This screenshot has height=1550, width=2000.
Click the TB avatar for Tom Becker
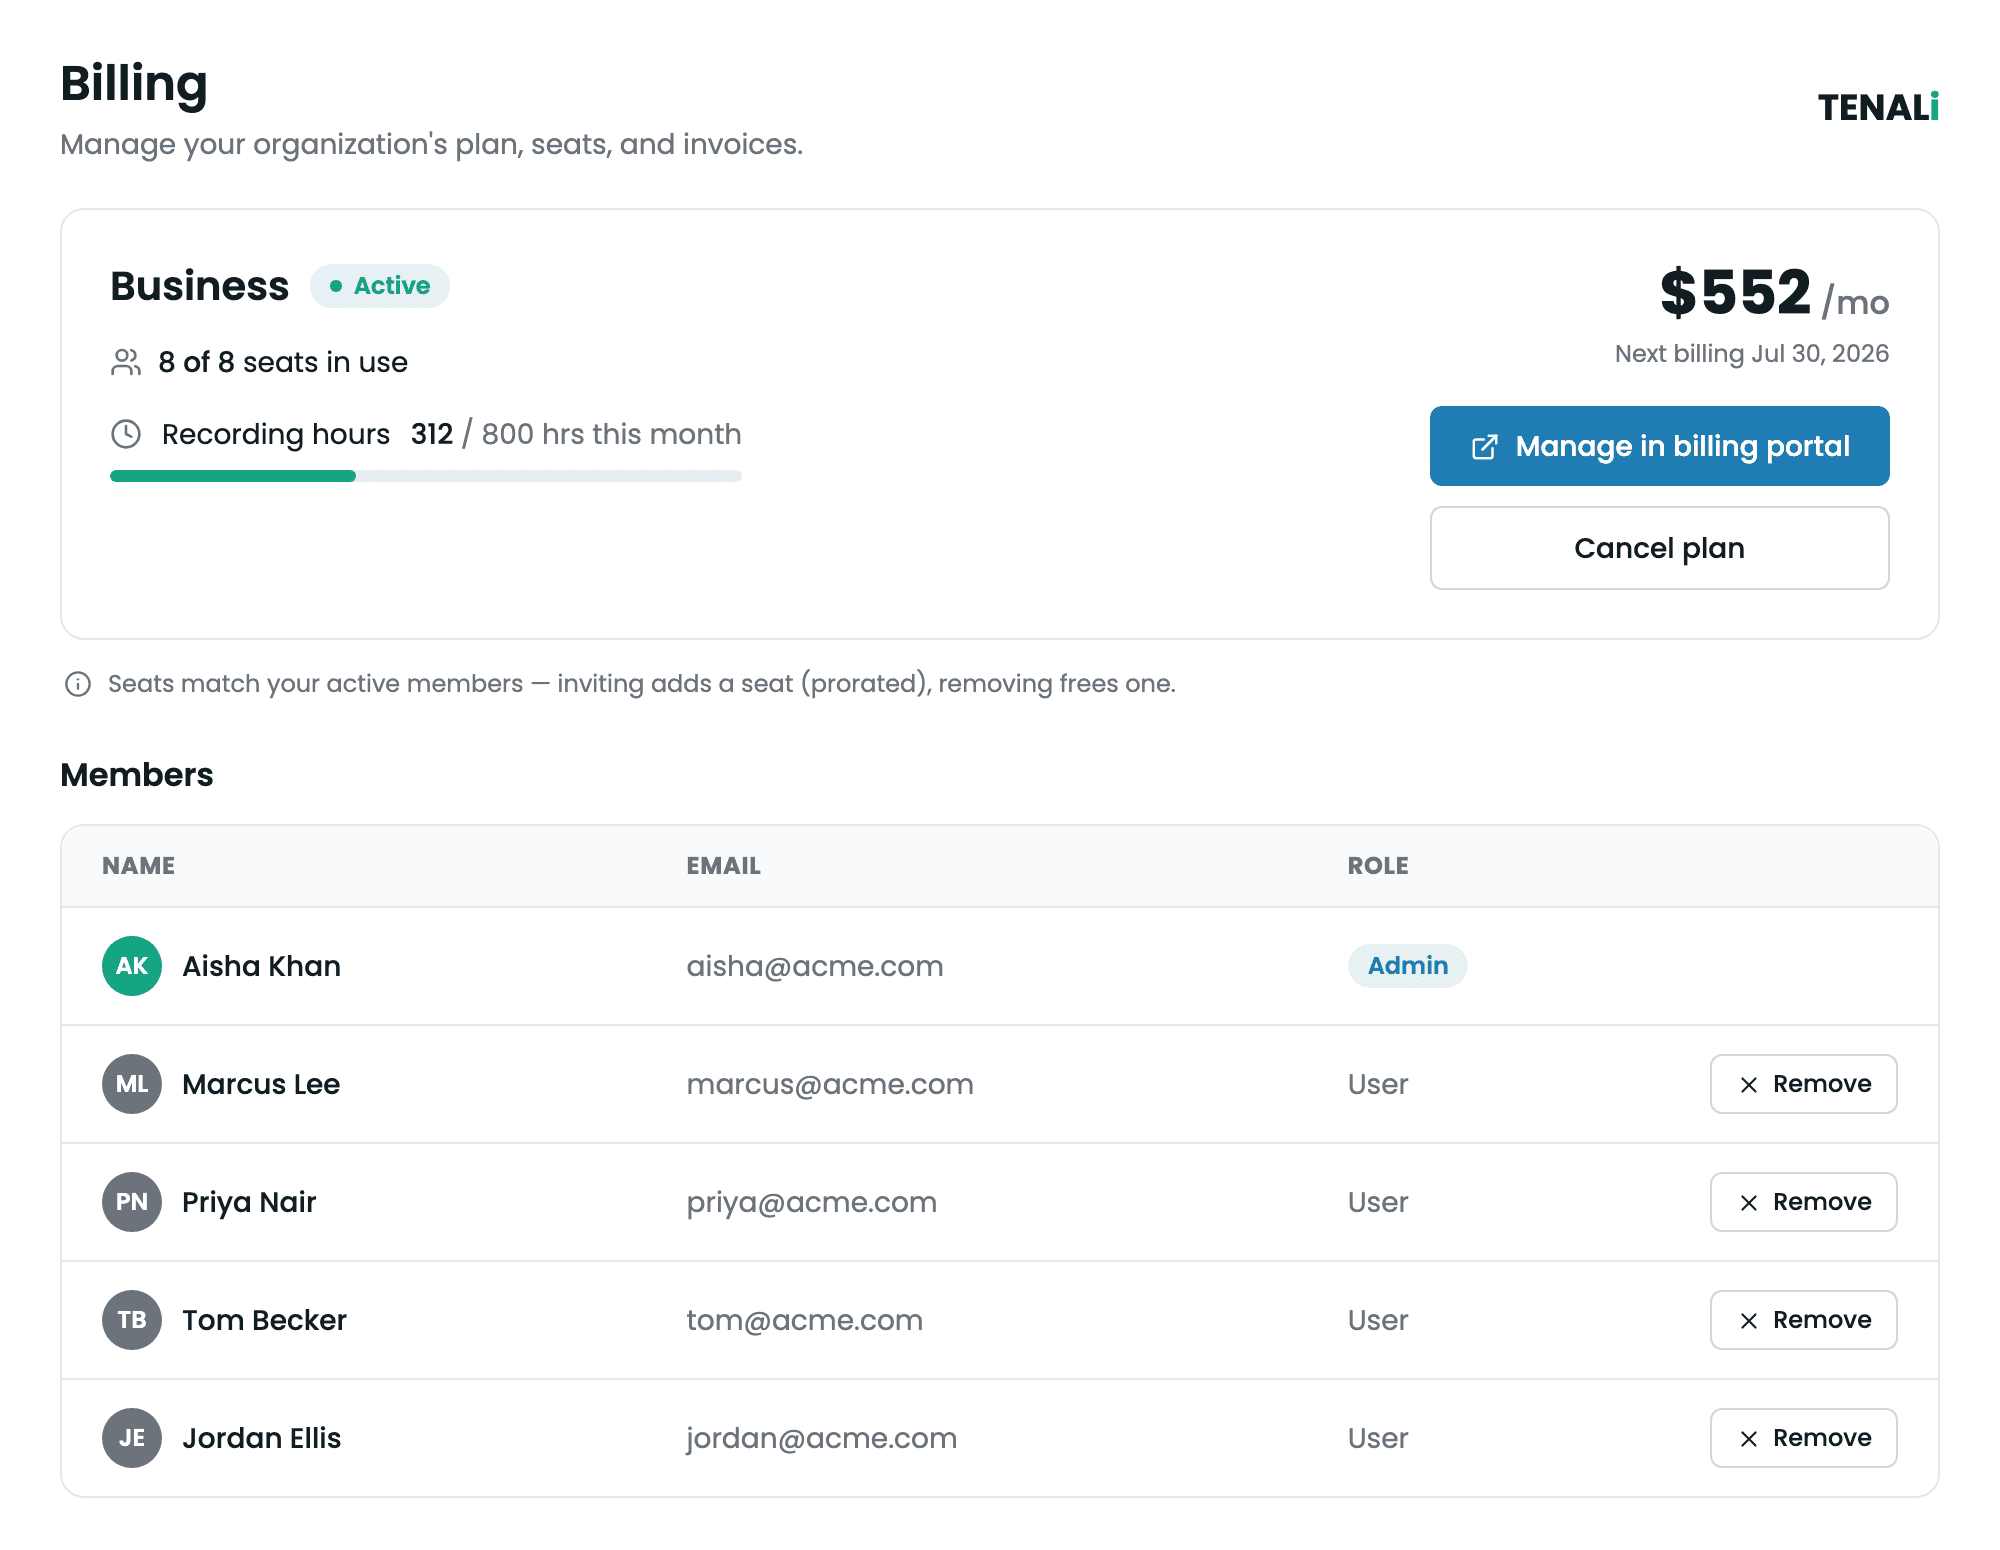pyautogui.click(x=132, y=1320)
